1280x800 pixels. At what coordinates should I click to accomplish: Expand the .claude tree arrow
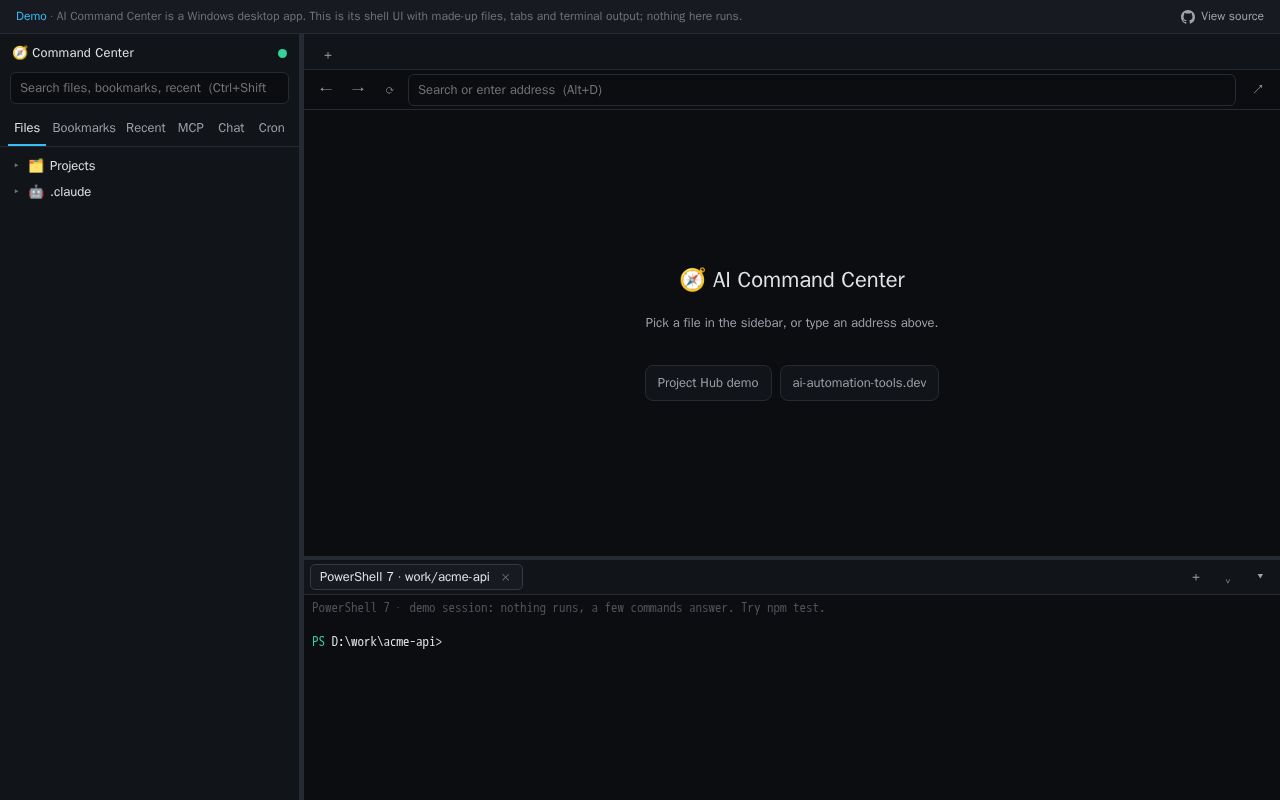[x=16, y=191]
